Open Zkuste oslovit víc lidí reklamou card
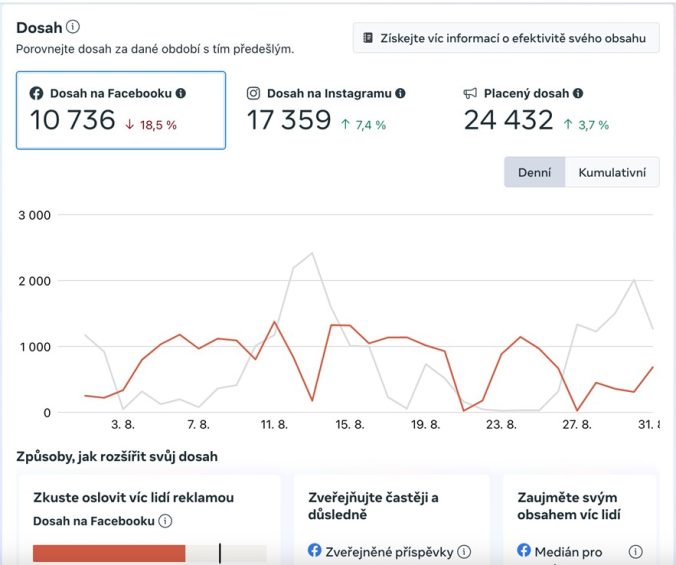 coord(150,497)
